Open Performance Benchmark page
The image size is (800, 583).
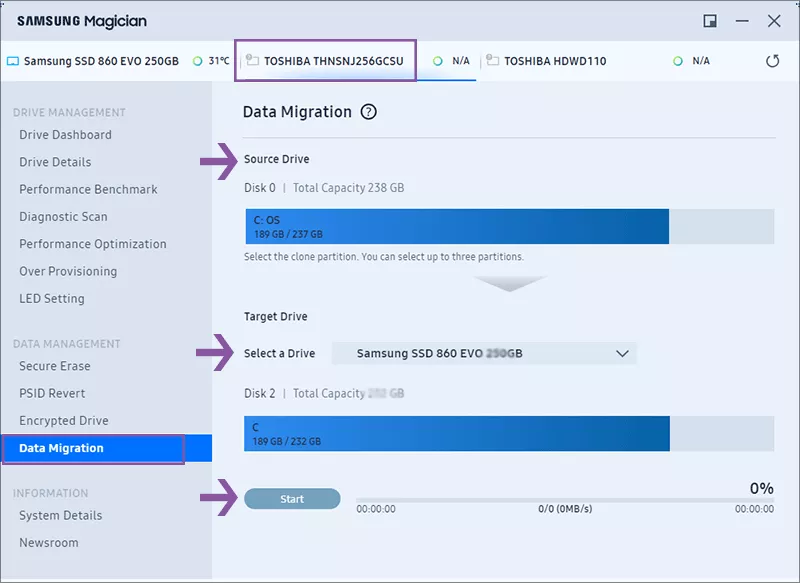(88, 189)
